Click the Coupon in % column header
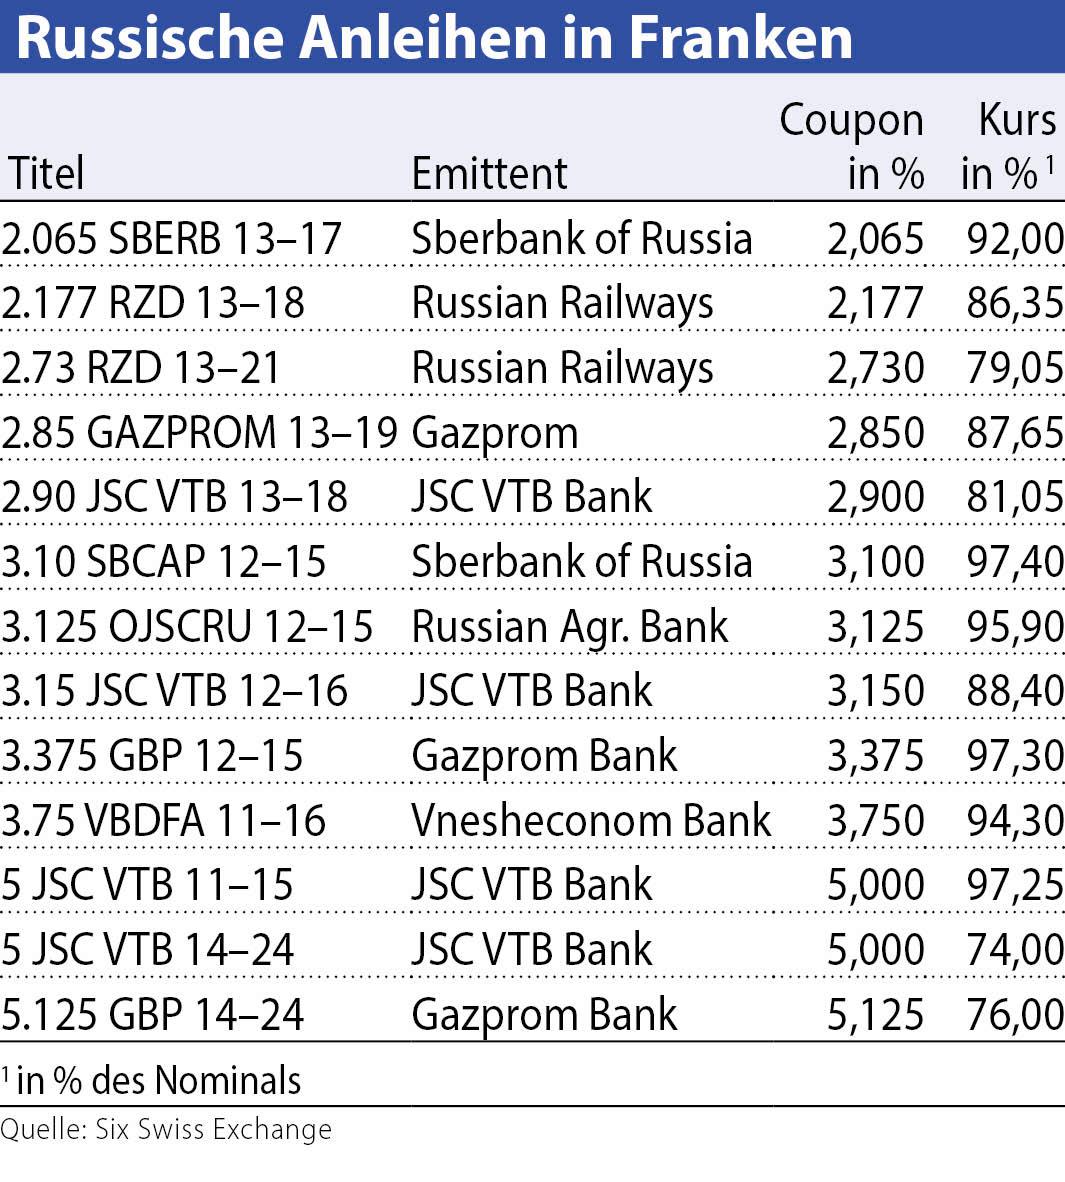Viewport: 1065px width, 1182px height. point(852,147)
